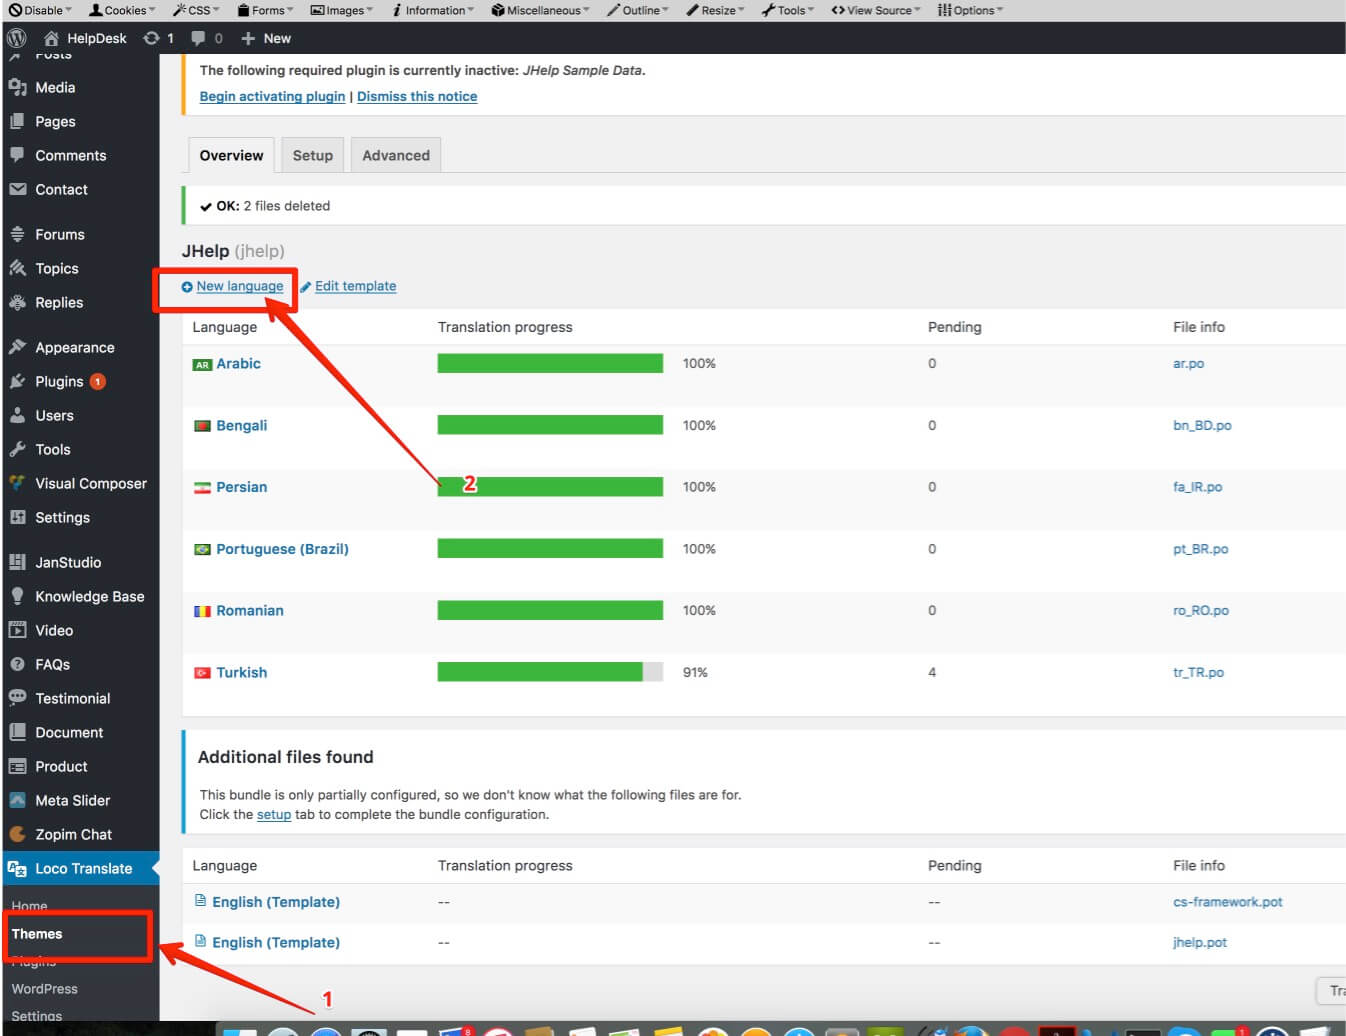
Task: Click the Turkish flag icon
Action: [202, 673]
